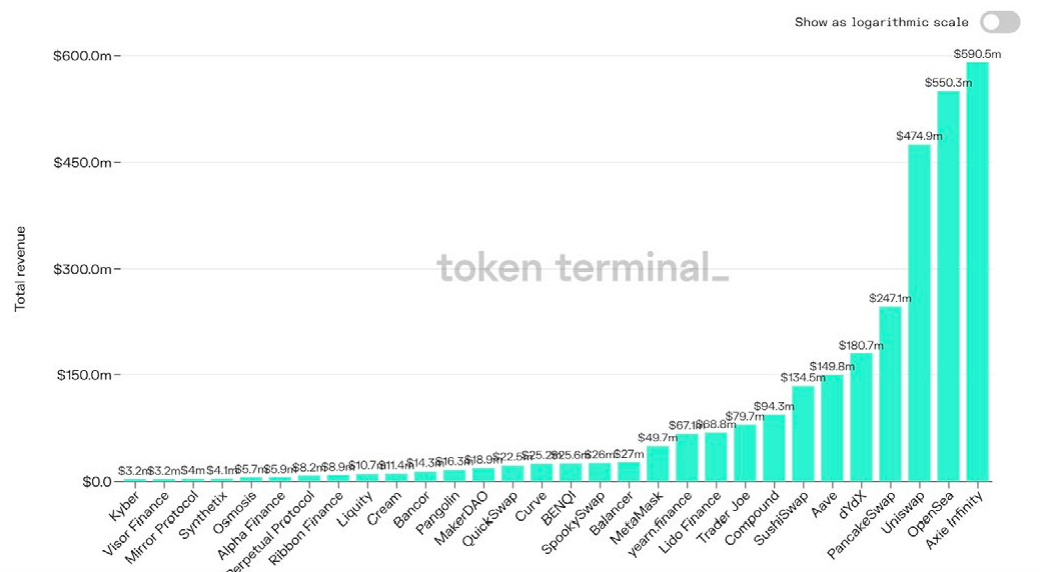The width and height of the screenshot is (1040, 572).
Task: Click the SushiSwap bar
Action: [803, 433]
